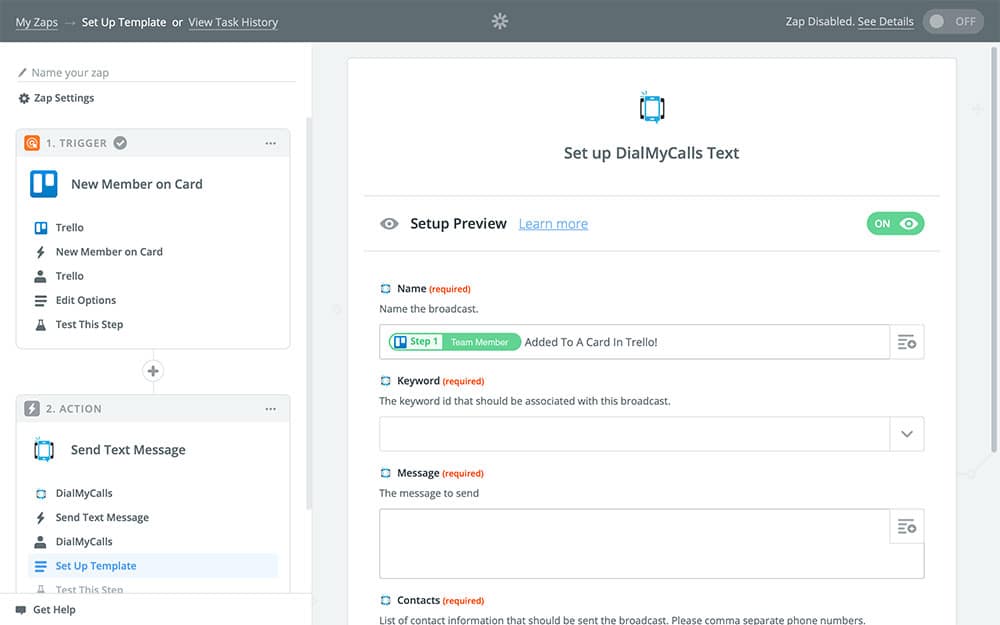Click the Zapier loading logo in the header
The width and height of the screenshot is (1000, 625).
[x=500, y=21]
